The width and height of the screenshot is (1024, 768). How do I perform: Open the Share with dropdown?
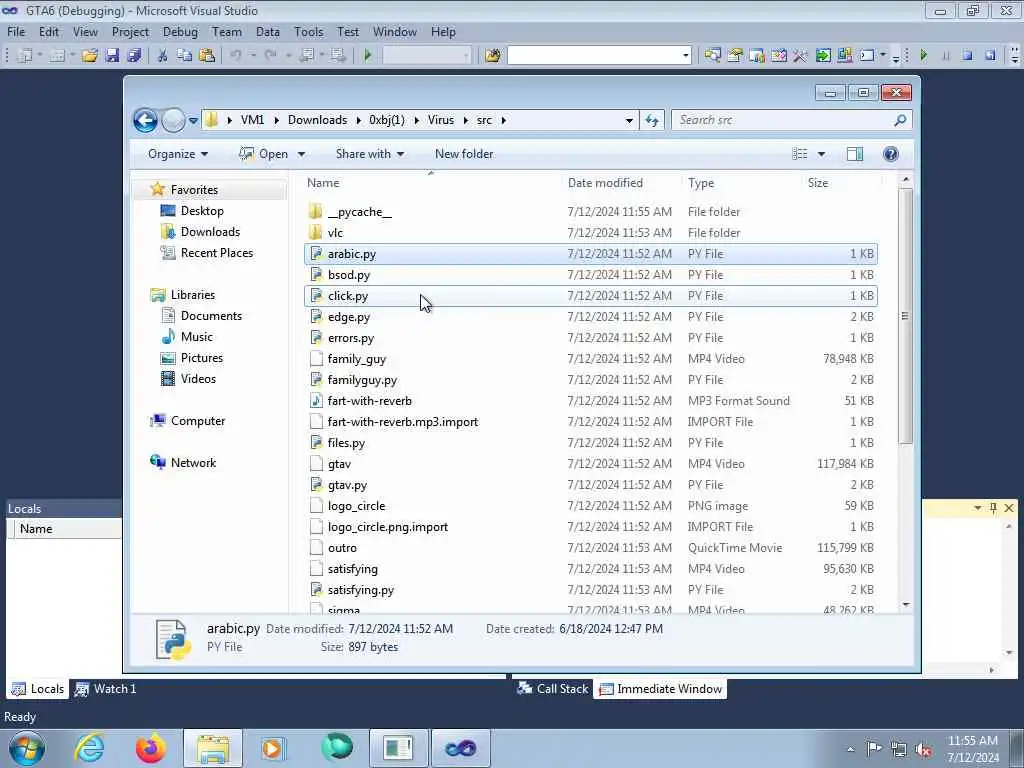[x=370, y=154]
